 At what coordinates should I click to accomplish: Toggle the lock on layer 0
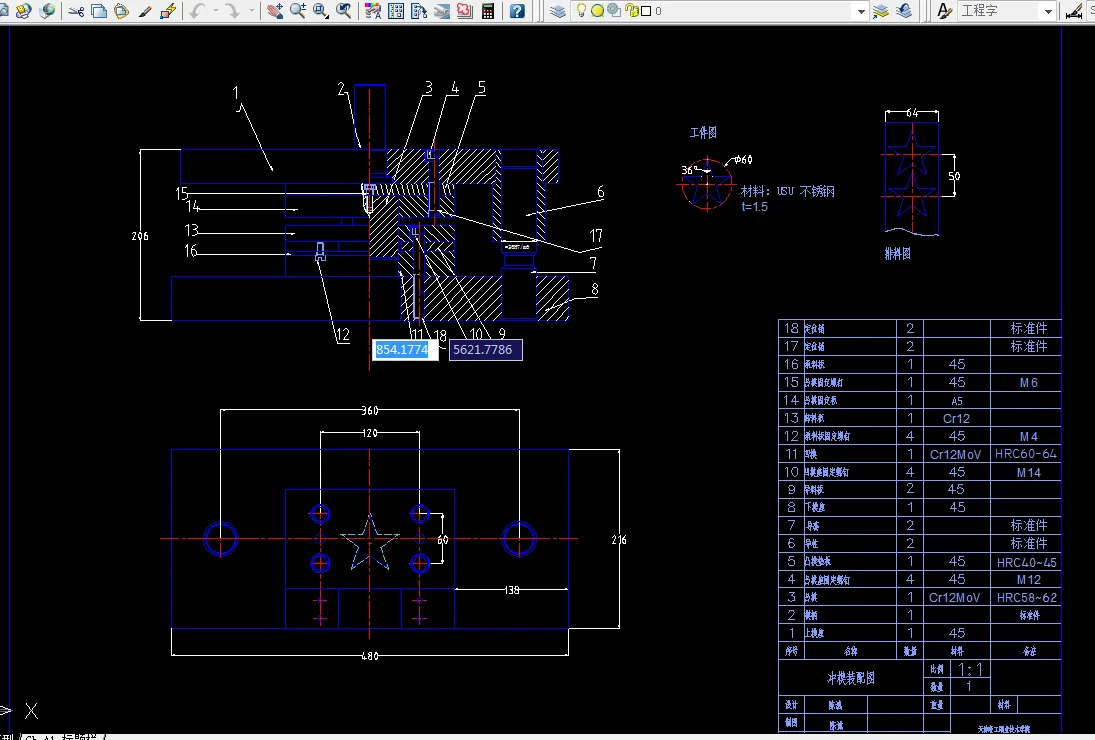coord(631,12)
